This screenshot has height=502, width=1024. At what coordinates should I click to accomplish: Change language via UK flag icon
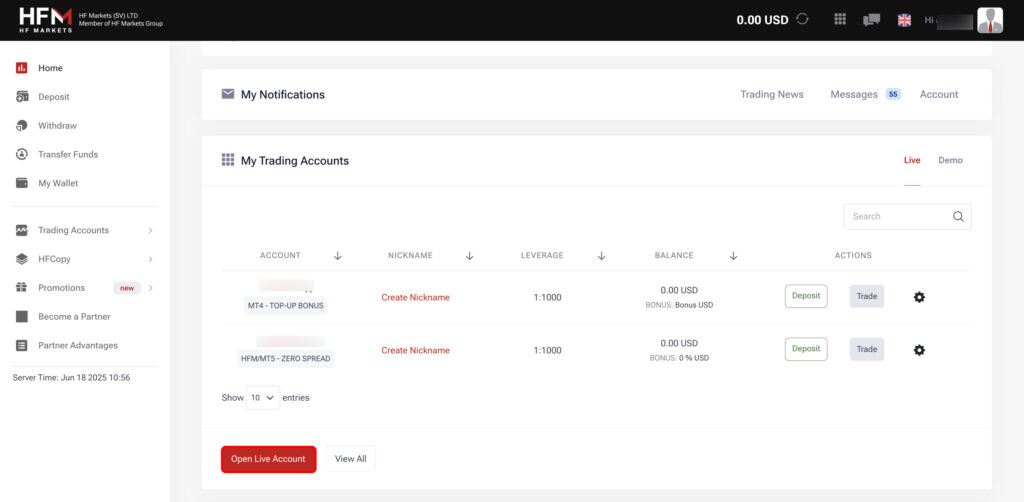point(904,20)
